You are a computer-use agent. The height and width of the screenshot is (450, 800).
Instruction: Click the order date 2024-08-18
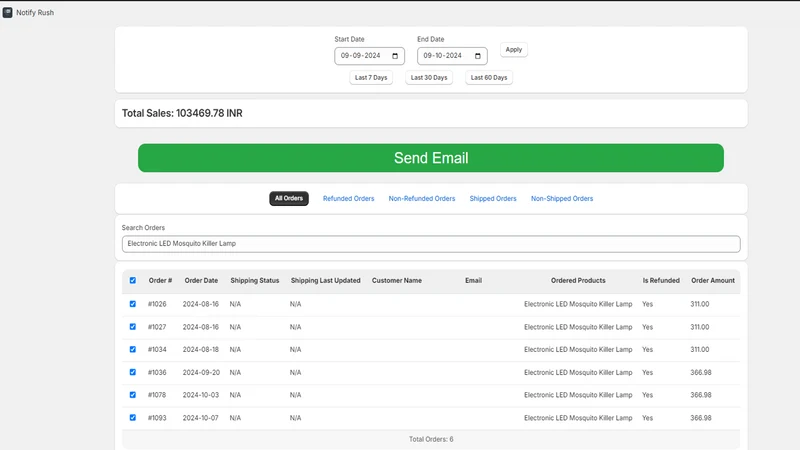tap(201, 349)
